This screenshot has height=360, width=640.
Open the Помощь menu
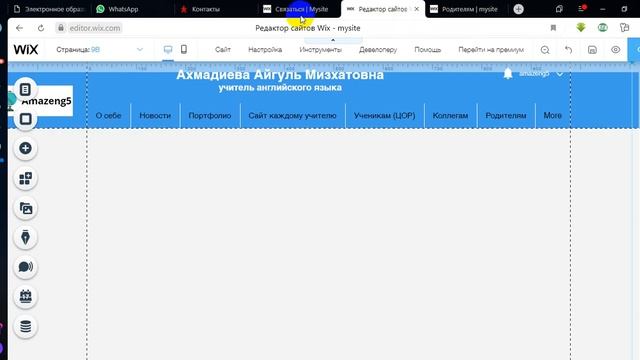[428, 49]
